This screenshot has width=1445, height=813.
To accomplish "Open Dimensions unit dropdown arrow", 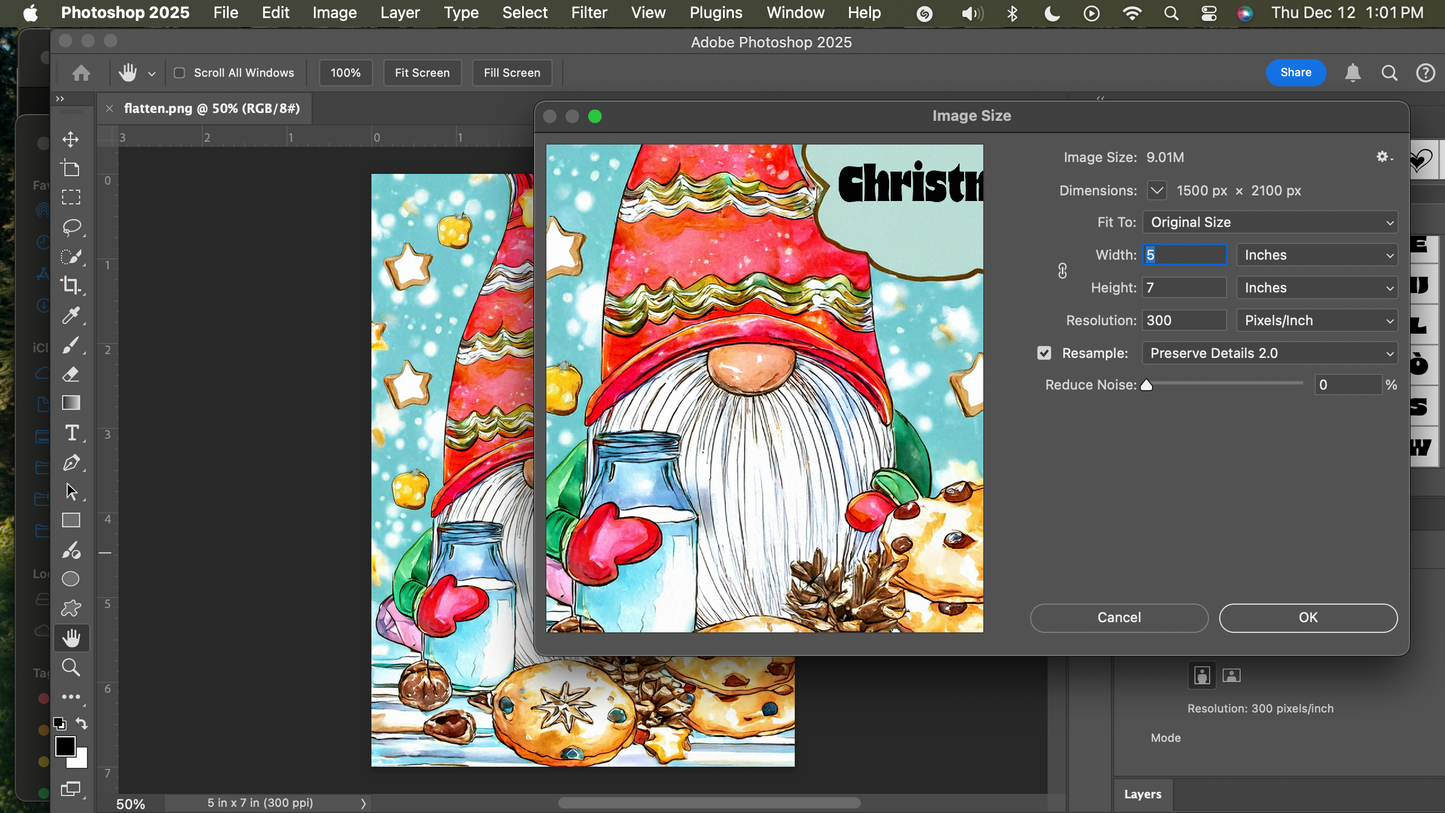I will (1157, 190).
